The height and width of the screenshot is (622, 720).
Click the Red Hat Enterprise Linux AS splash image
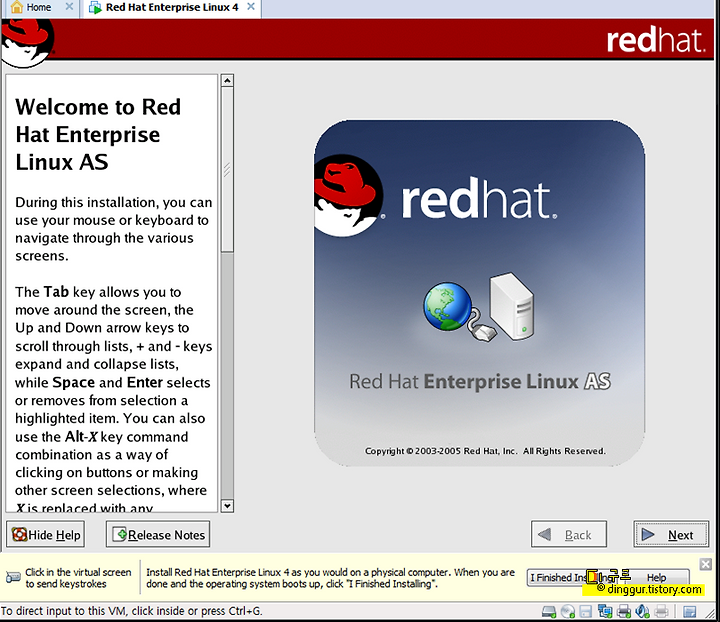tap(479, 293)
